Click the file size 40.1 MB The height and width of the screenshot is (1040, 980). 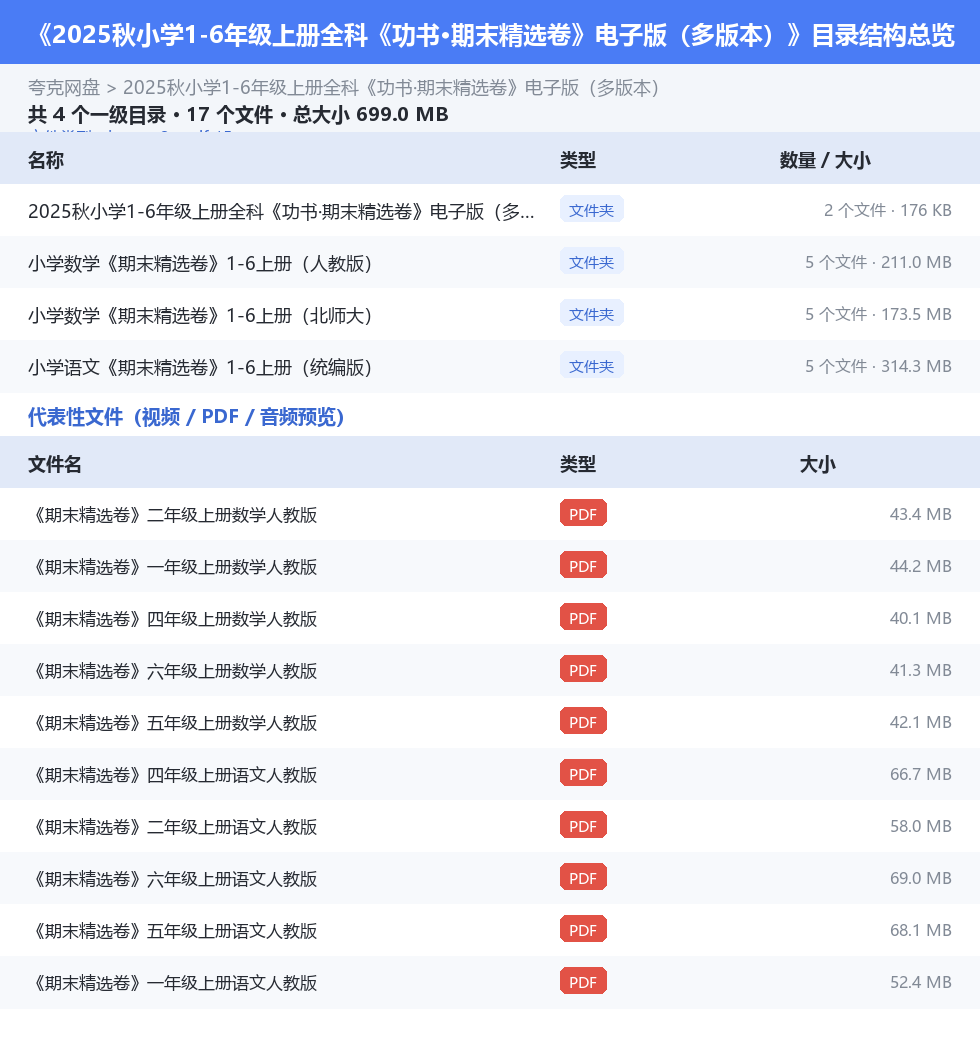pos(920,618)
